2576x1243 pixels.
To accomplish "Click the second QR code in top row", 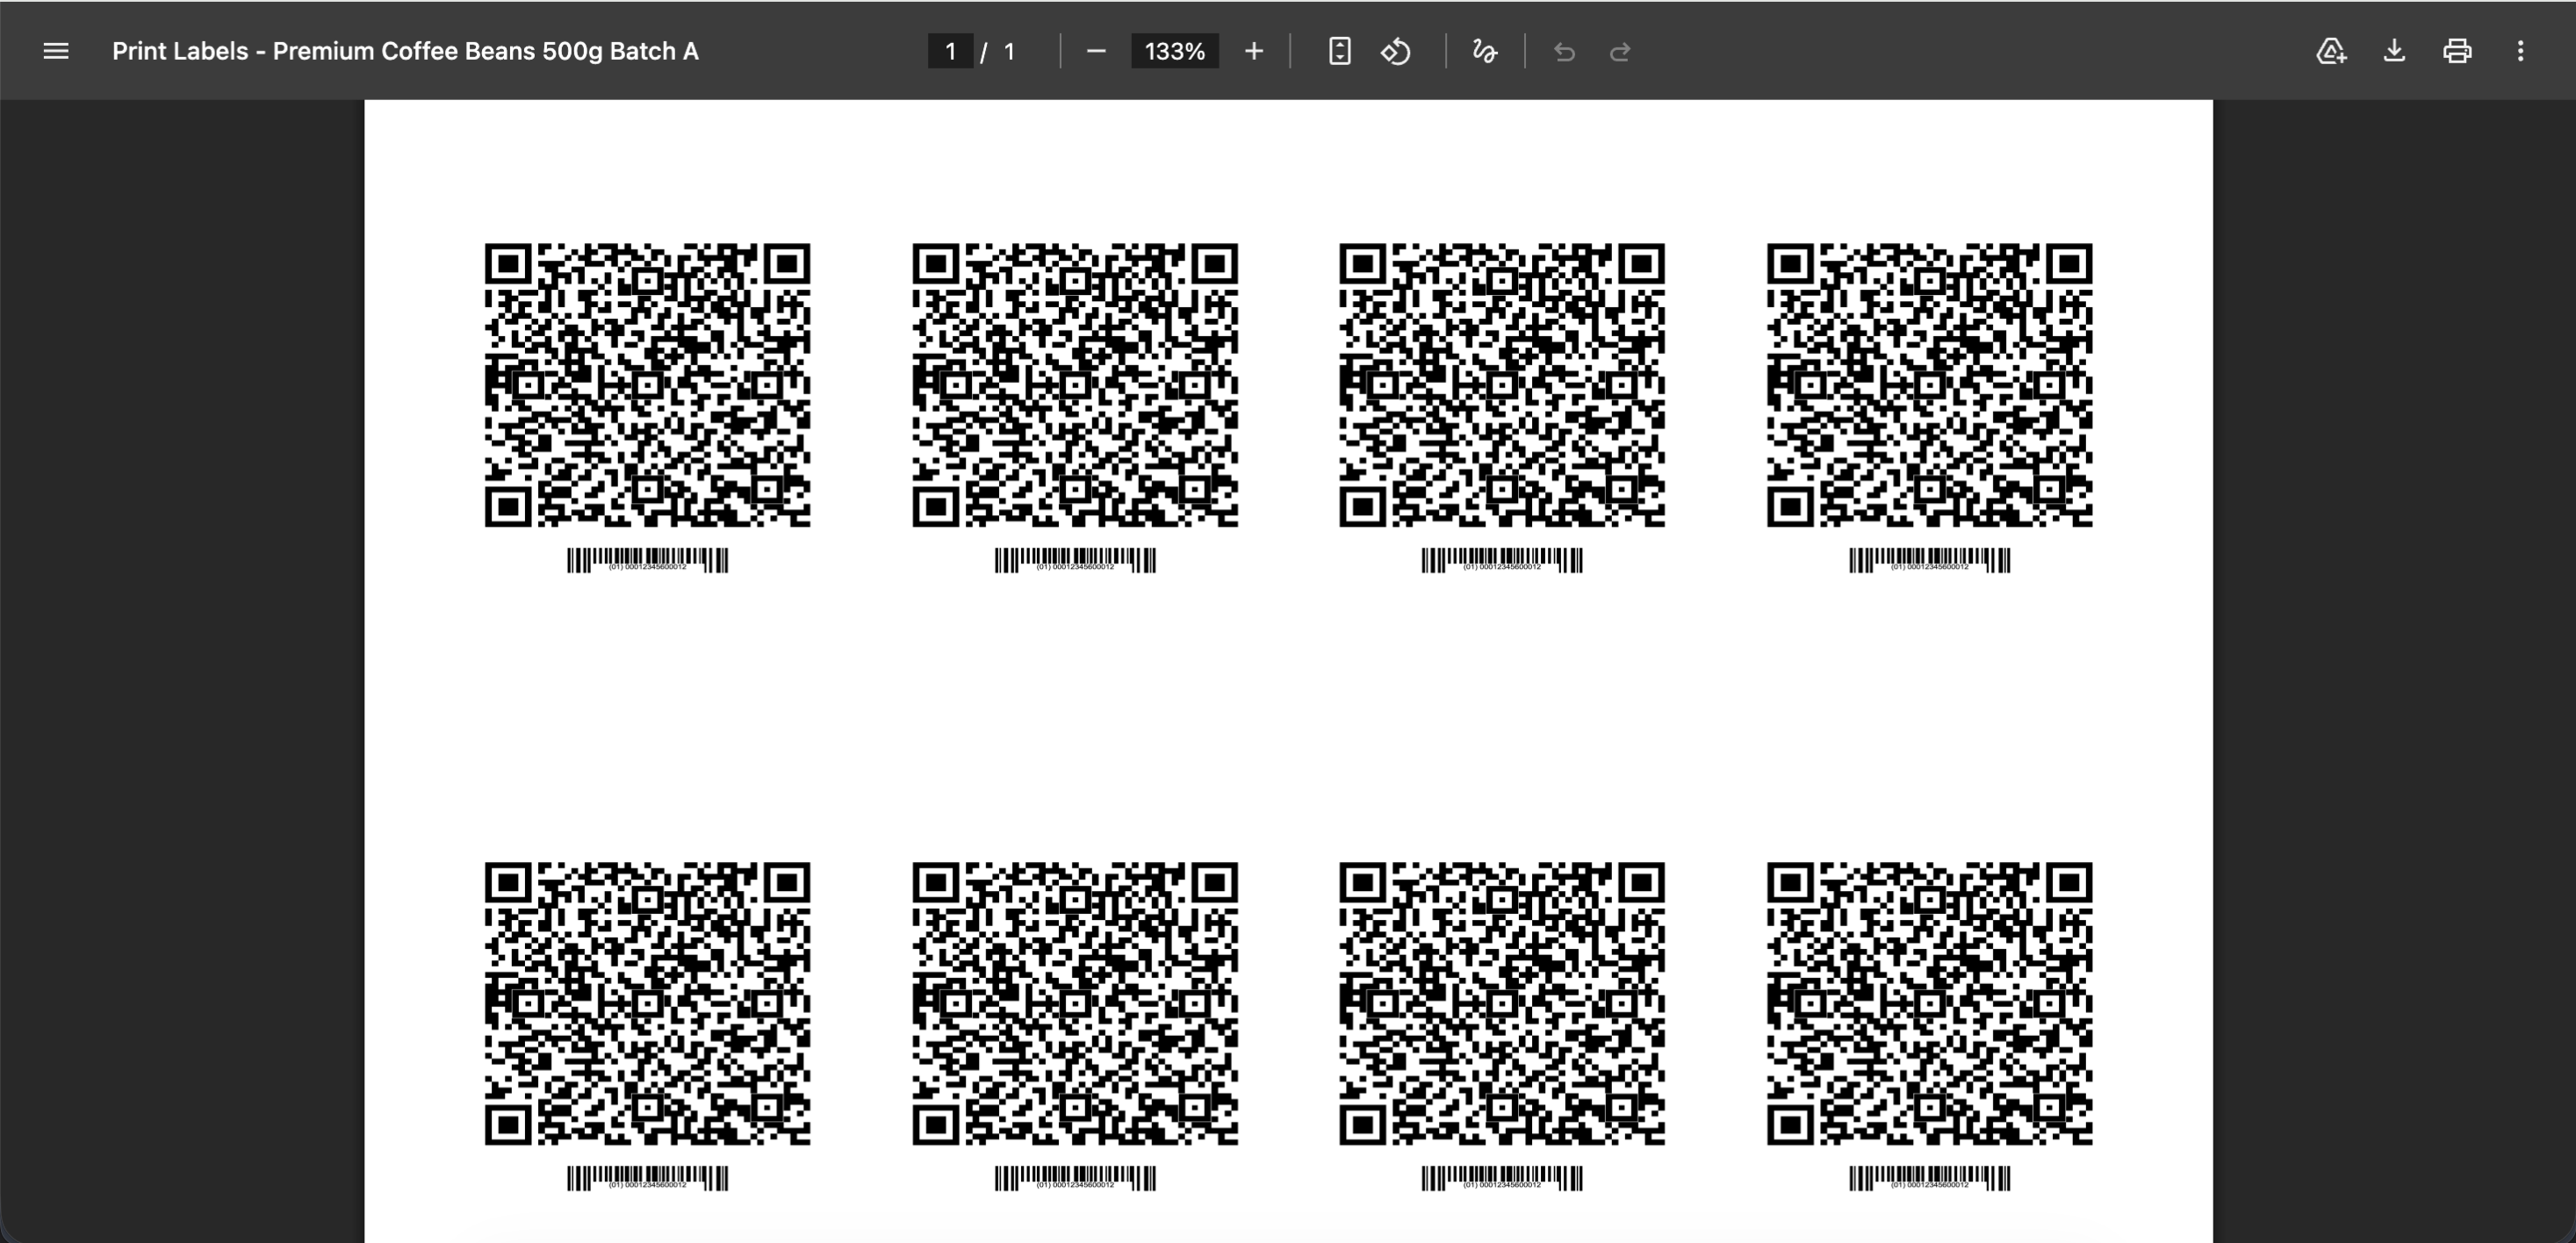I will 1075,385.
